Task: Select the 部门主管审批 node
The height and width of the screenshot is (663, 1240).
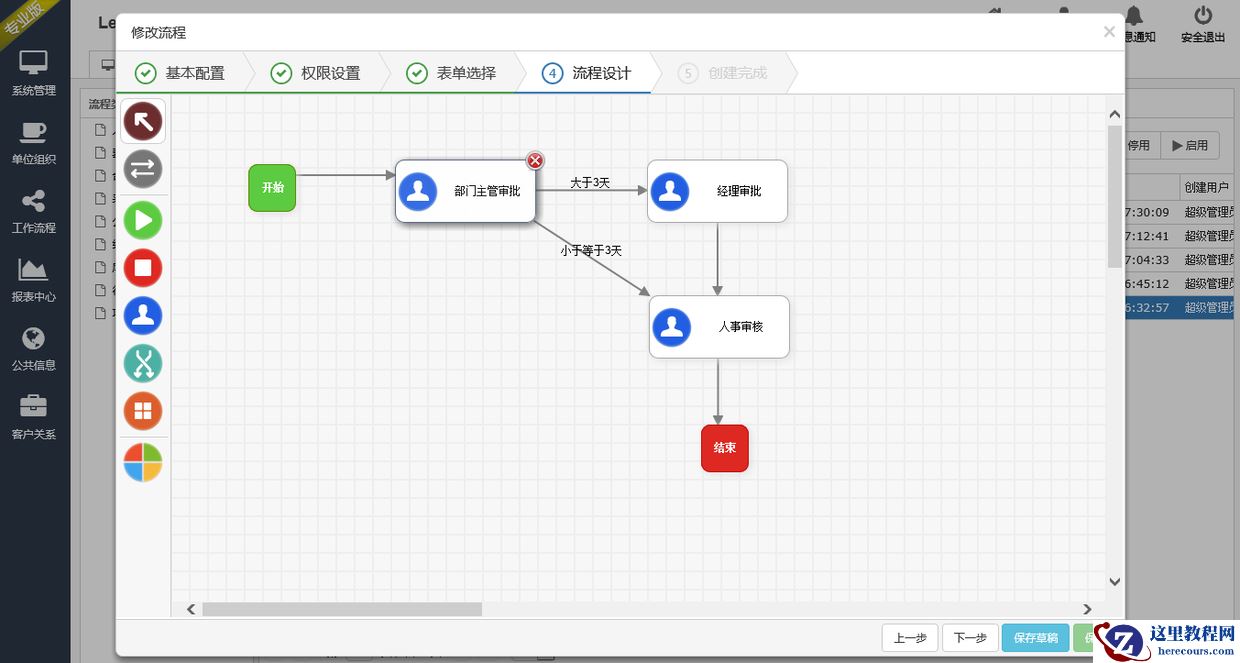Action: pos(465,191)
